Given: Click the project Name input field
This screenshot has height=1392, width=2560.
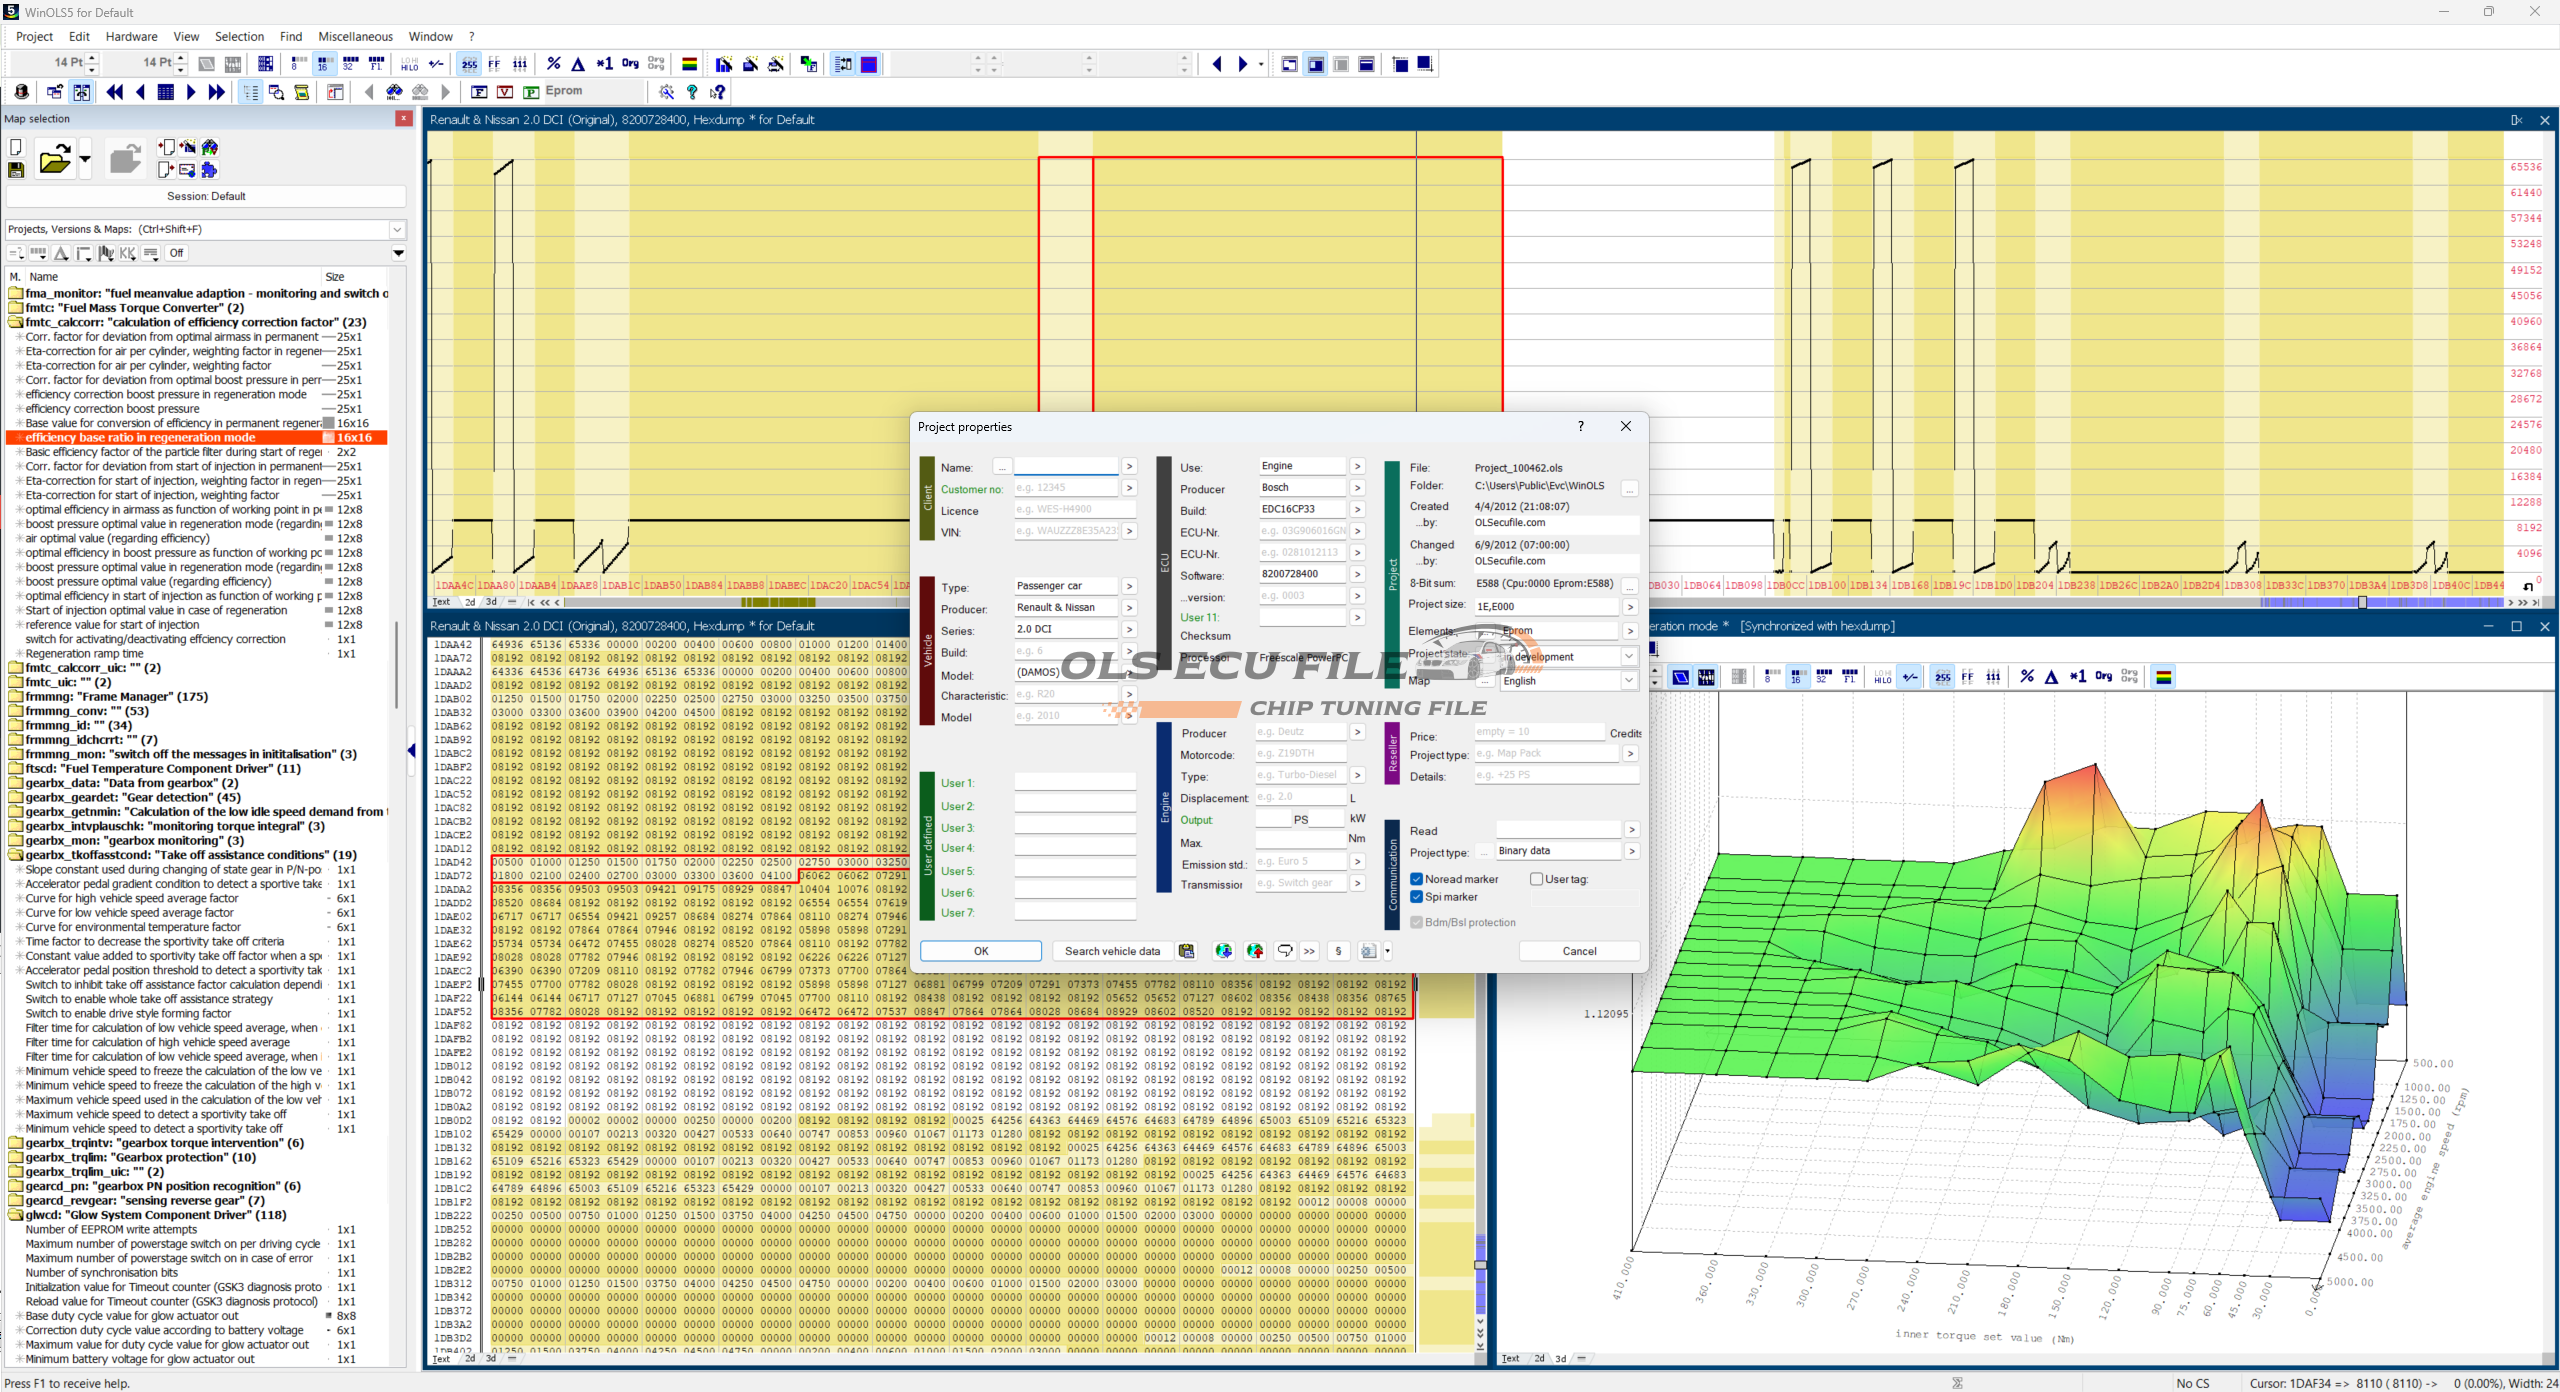Looking at the screenshot, I should point(1065,467).
